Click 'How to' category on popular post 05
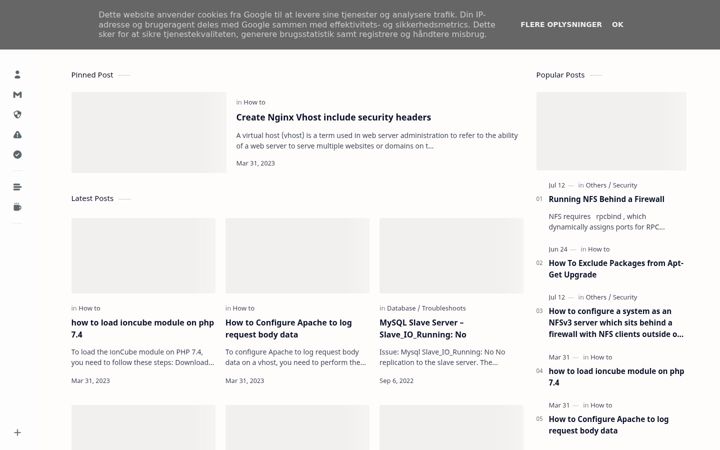The height and width of the screenshot is (450, 720). [601, 405]
